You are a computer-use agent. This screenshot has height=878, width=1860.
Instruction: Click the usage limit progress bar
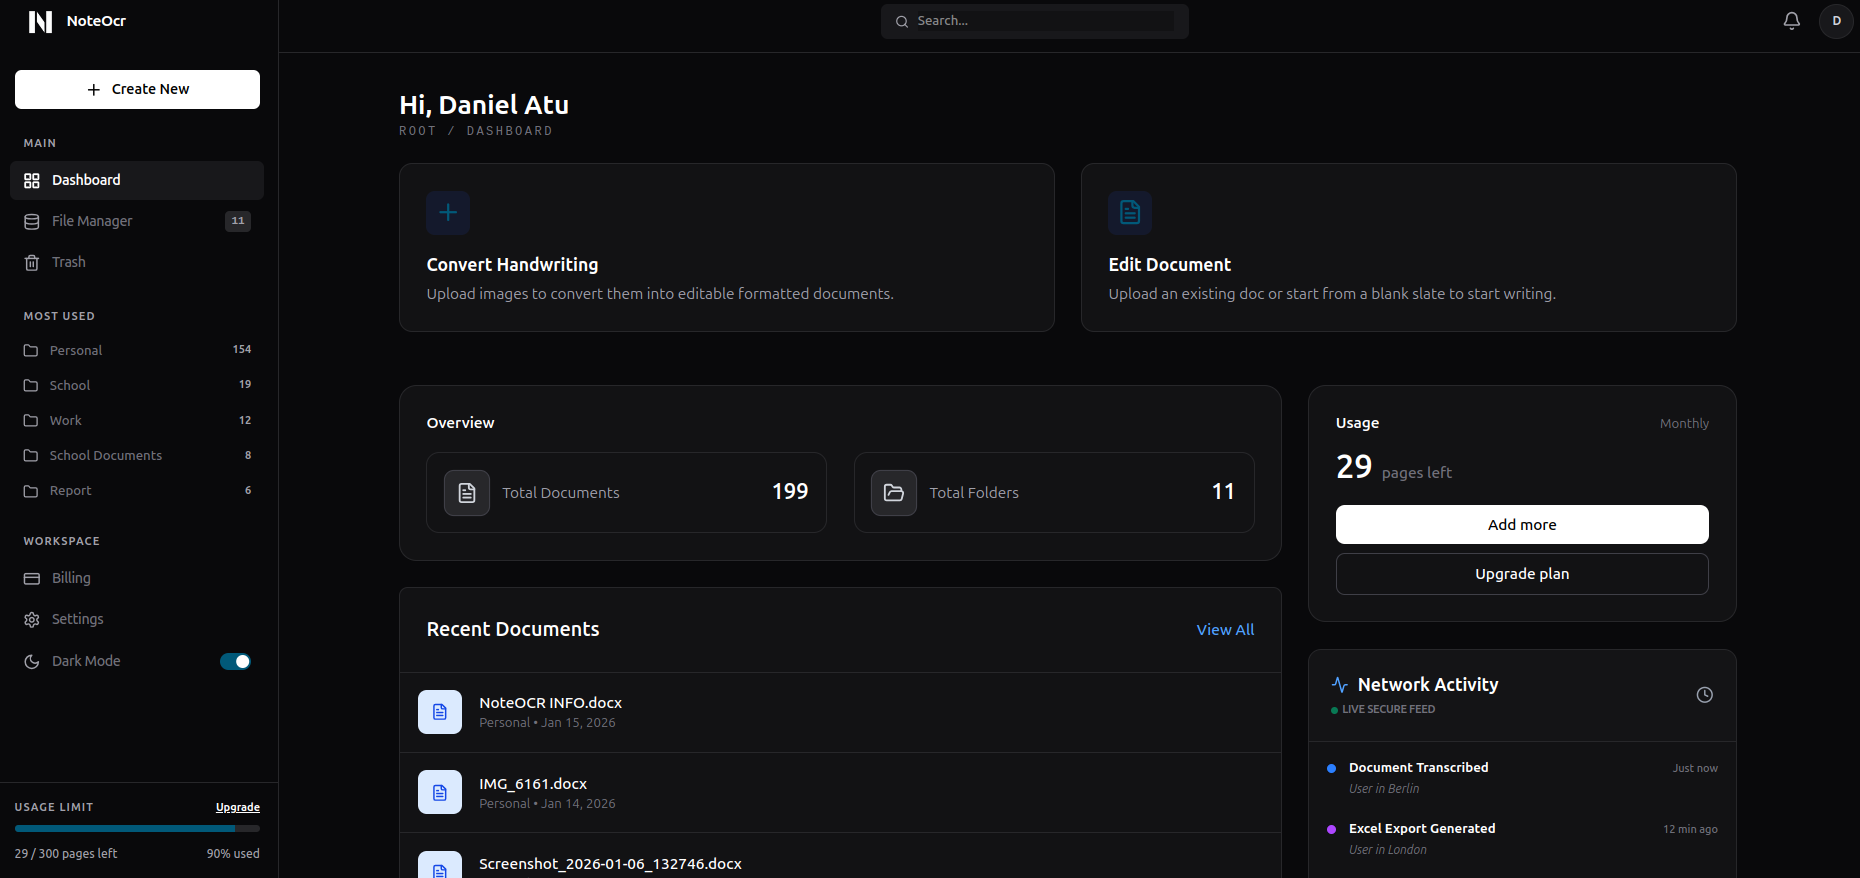137,828
